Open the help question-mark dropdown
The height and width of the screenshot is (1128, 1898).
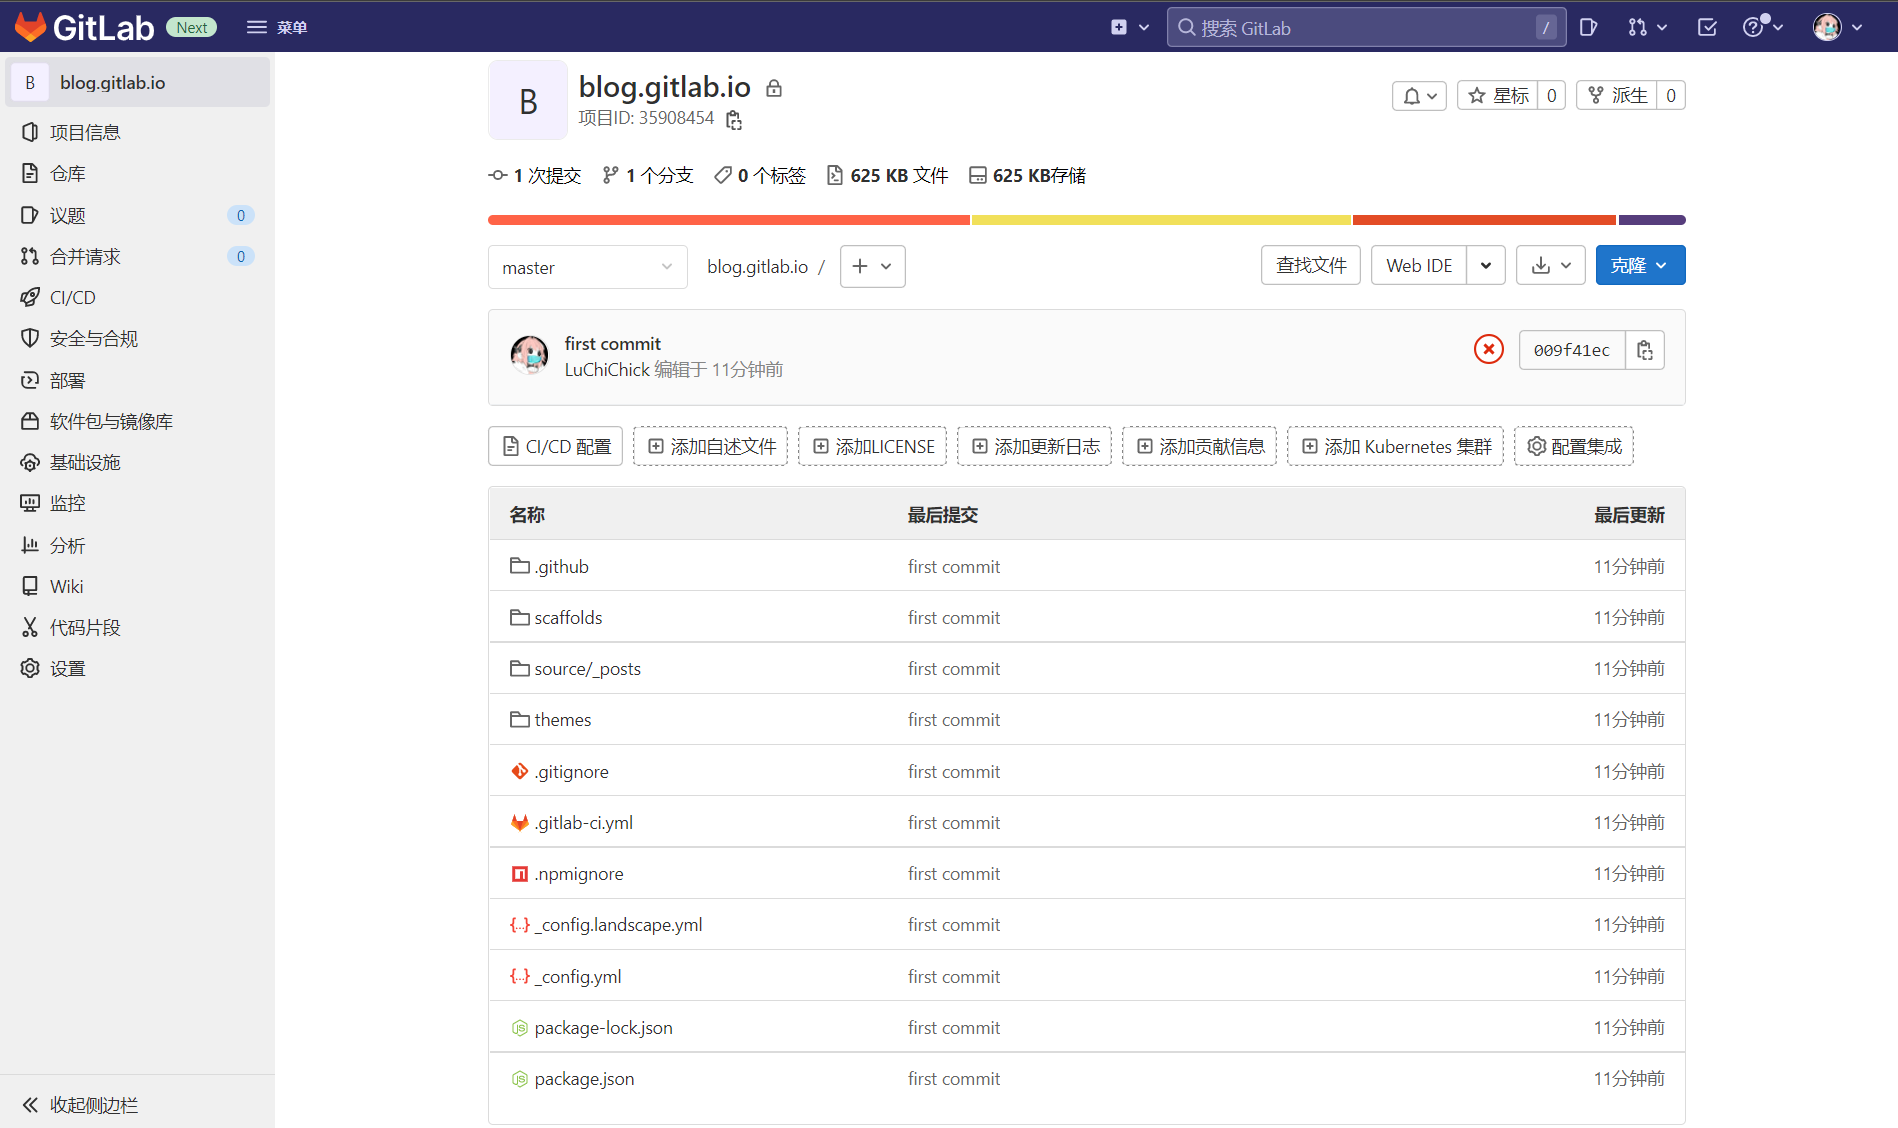pos(1763,27)
